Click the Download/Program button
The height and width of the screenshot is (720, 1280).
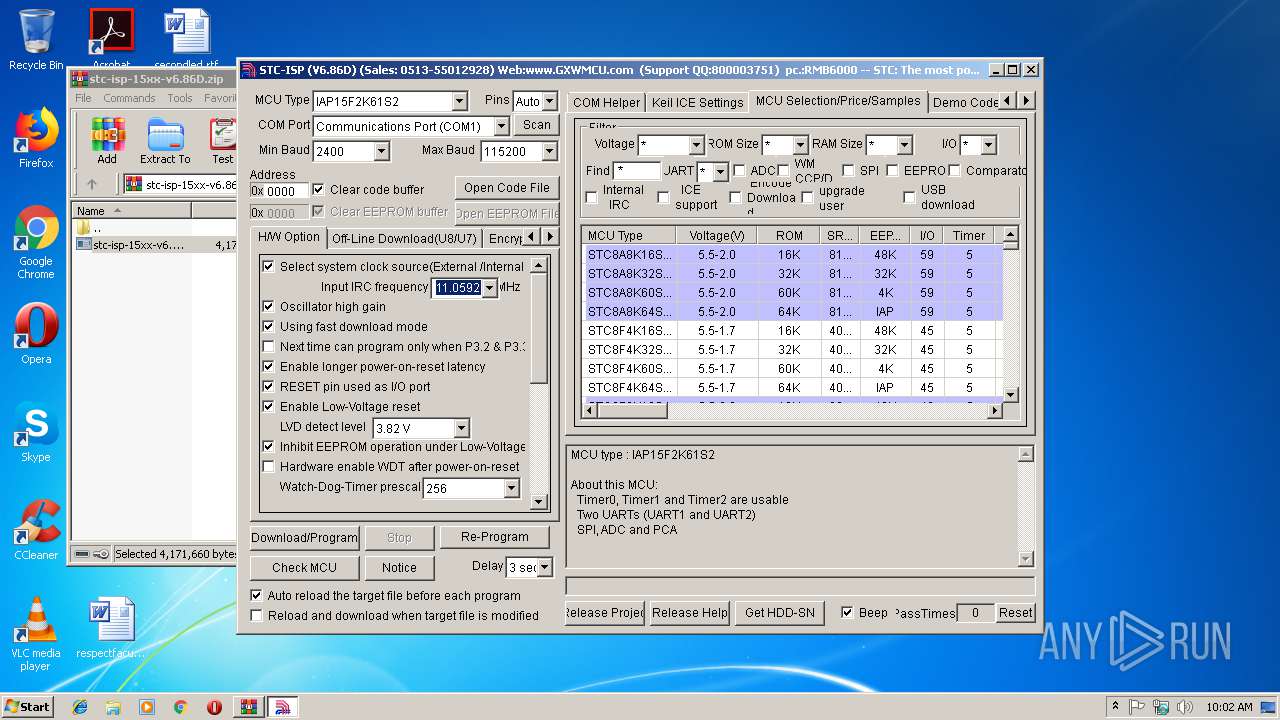(x=304, y=537)
